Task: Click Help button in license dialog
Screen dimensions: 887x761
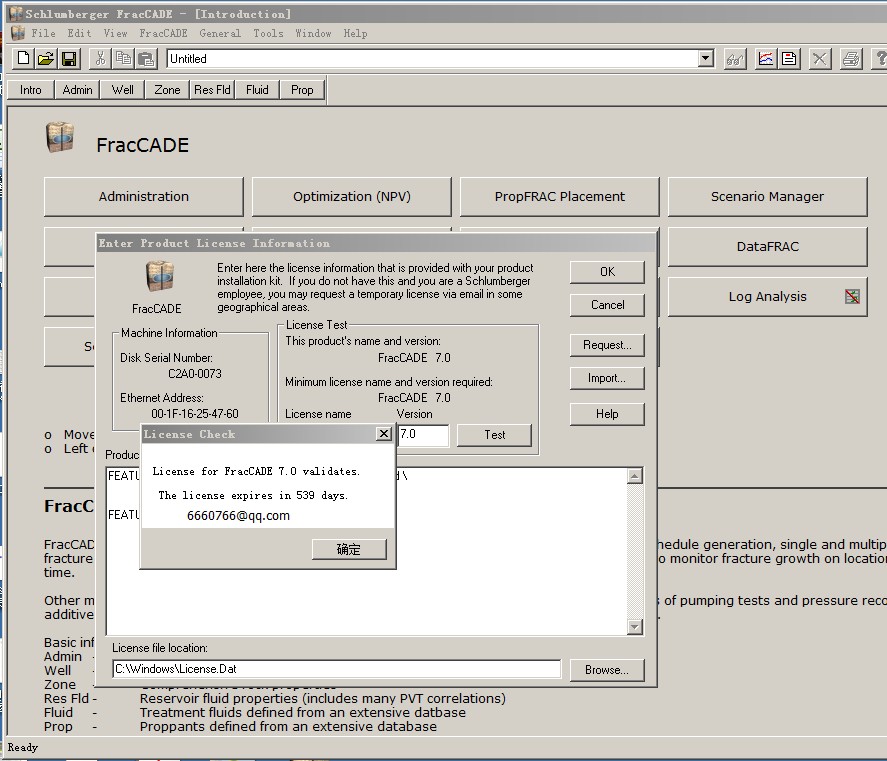Action: pos(607,414)
